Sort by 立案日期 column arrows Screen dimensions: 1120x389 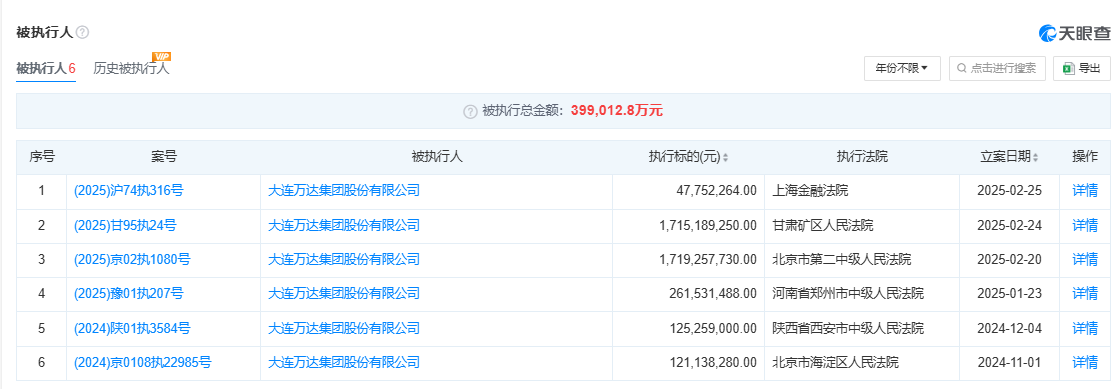1036,158
